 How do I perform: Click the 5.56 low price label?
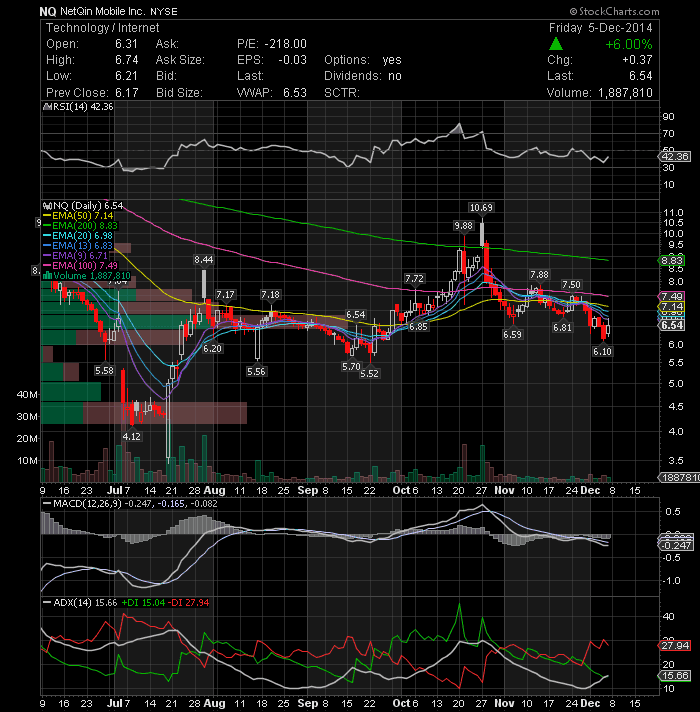[x=256, y=371]
